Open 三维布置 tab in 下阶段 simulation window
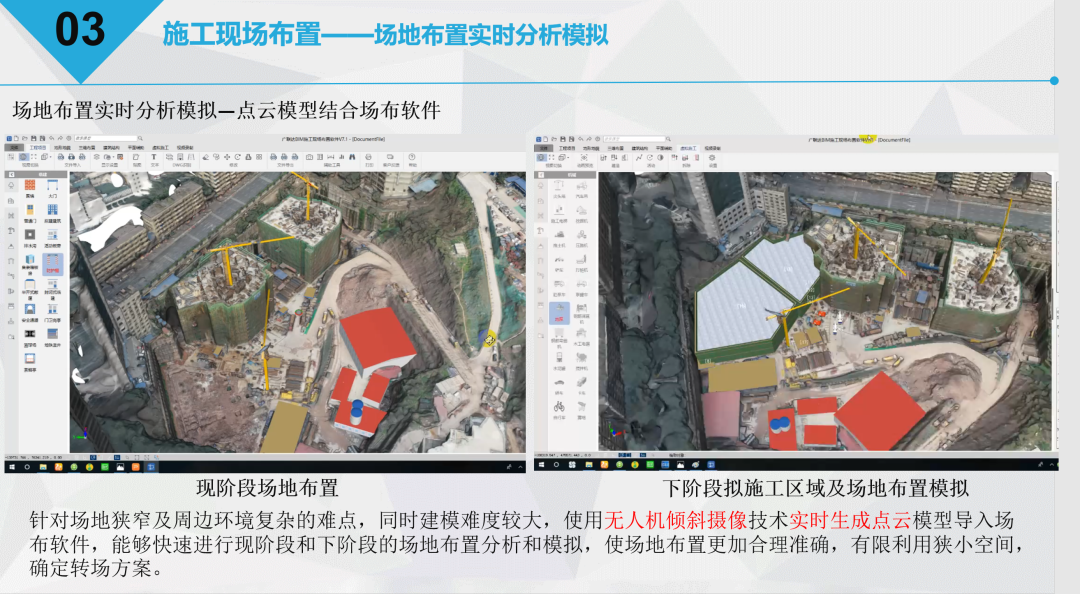Screen dimensions: 1080x594 point(615,148)
